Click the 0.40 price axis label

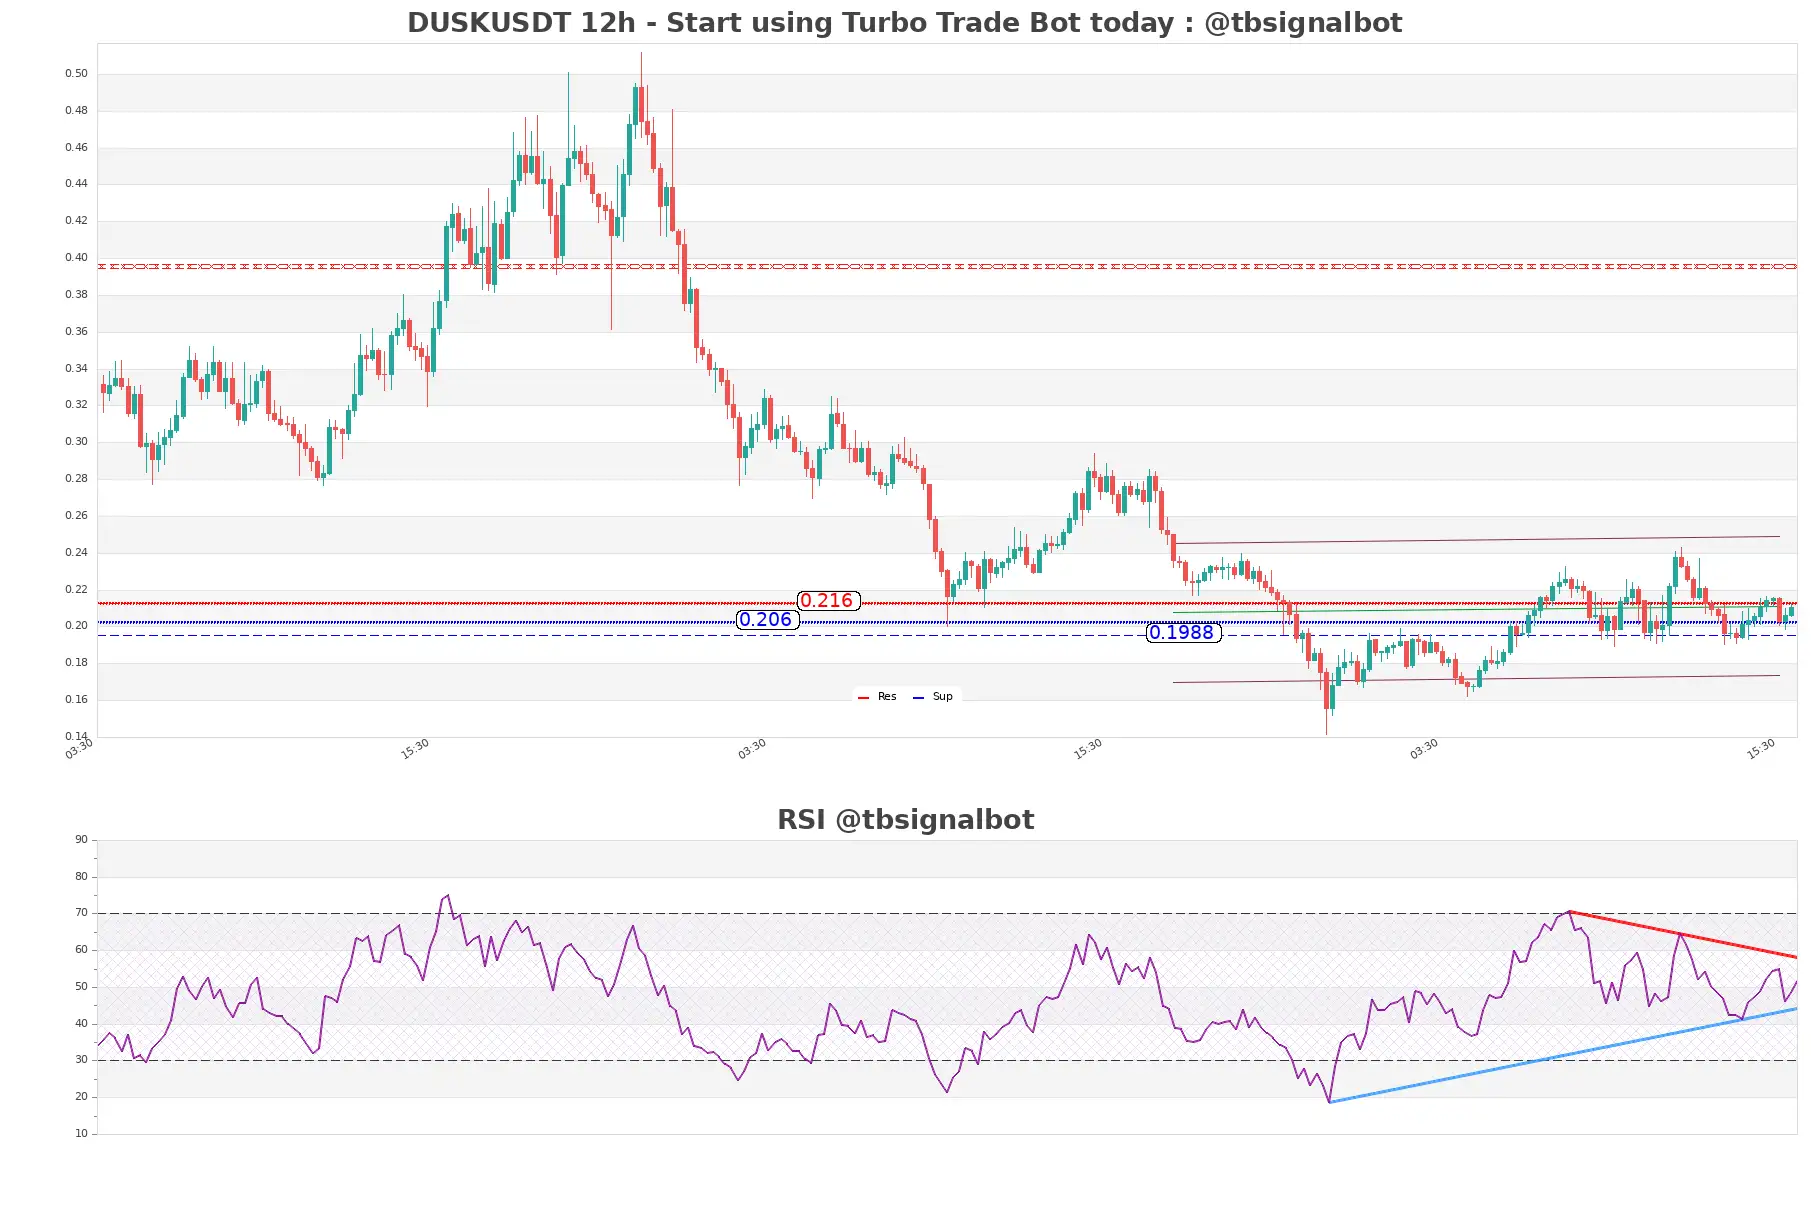click(x=76, y=258)
